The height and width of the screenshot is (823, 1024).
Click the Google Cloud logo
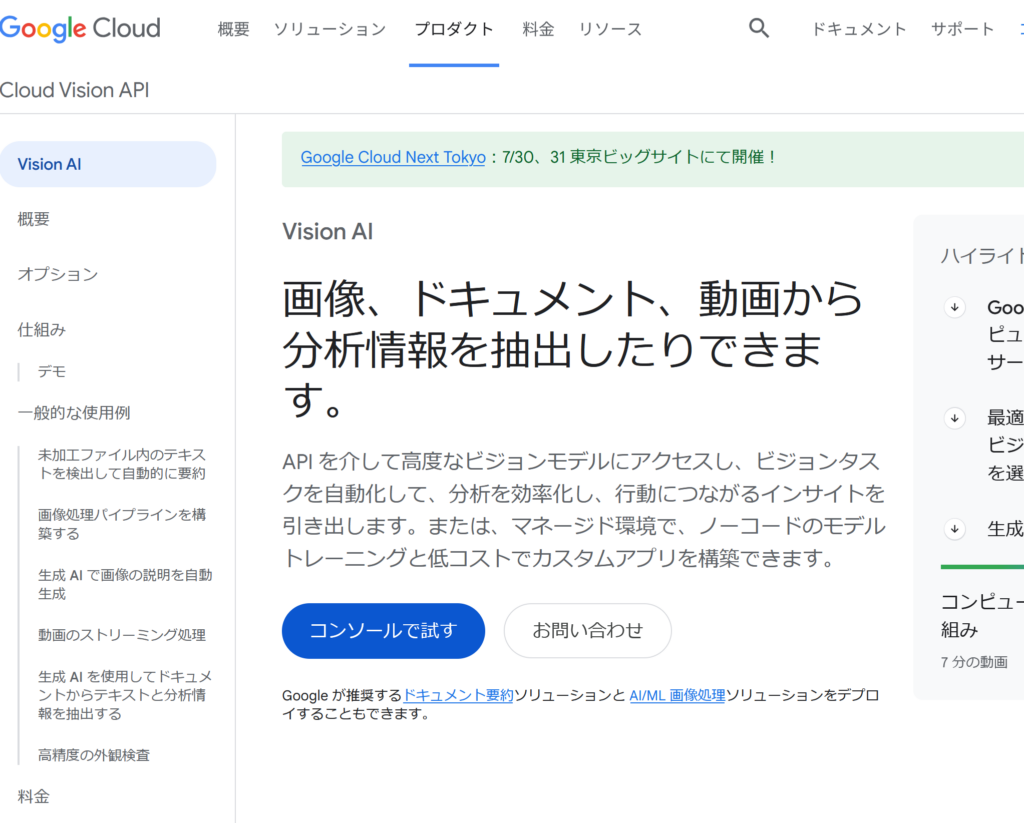point(80,29)
